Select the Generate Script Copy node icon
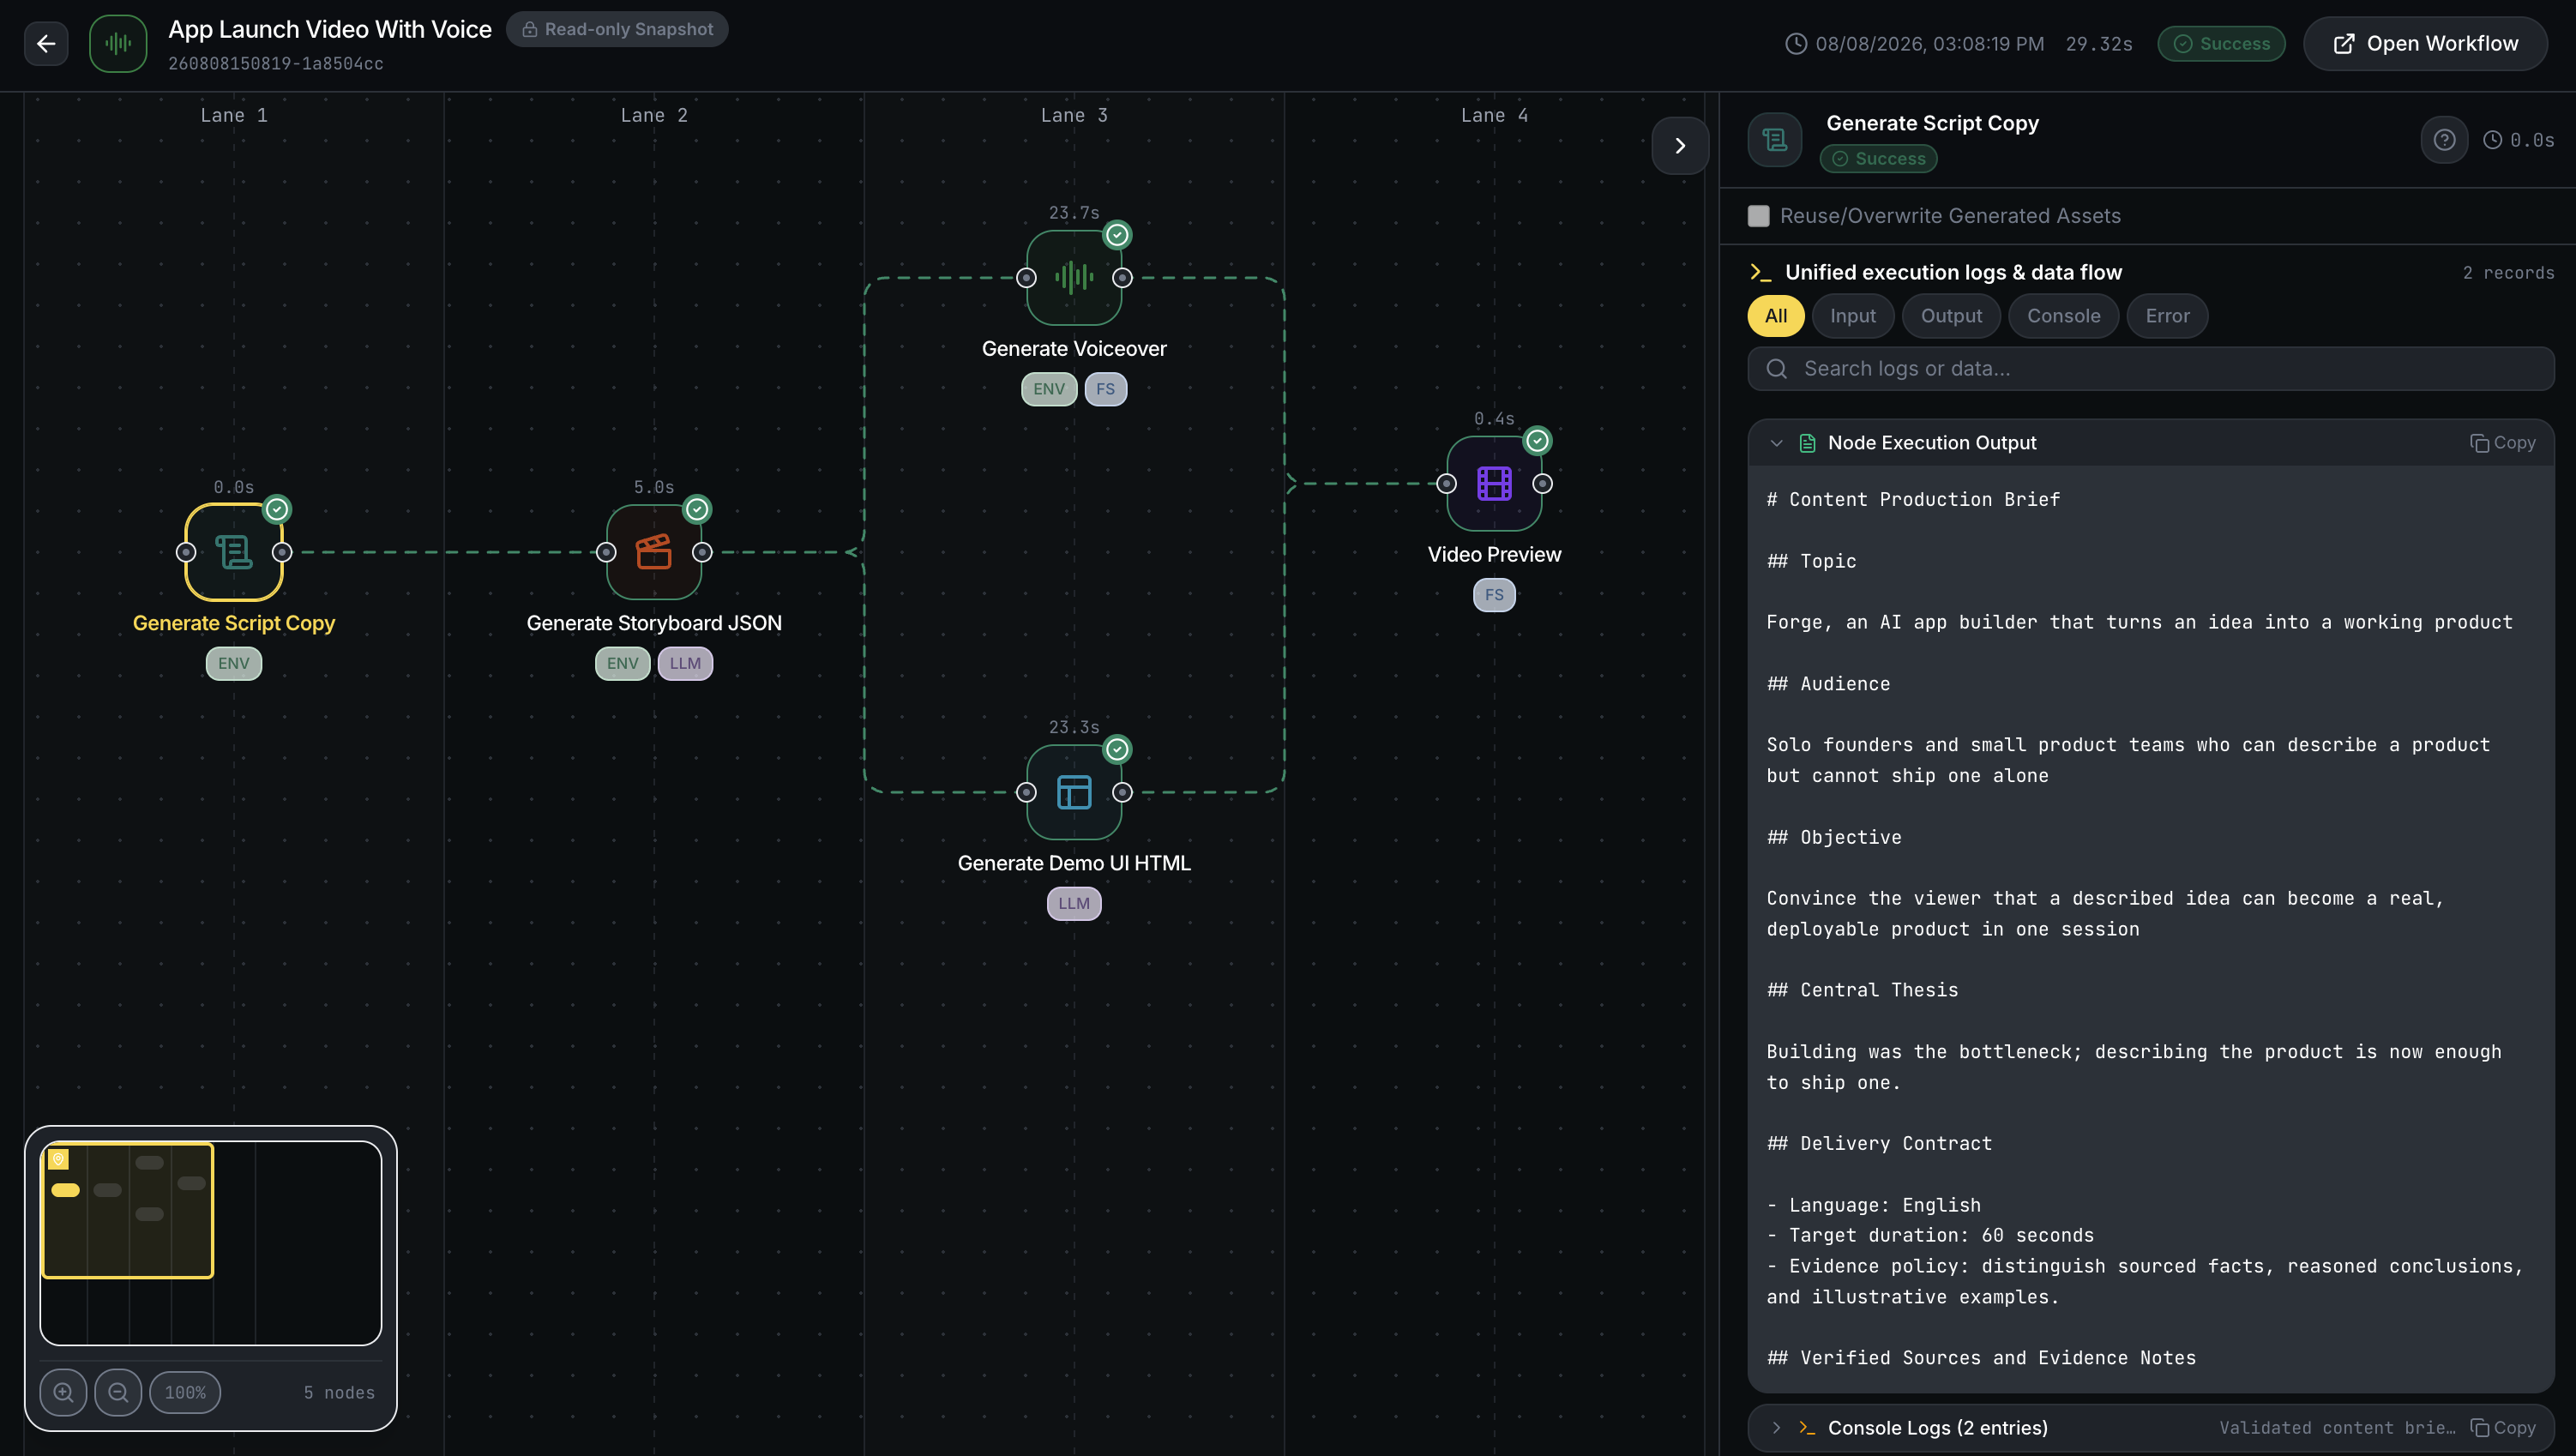This screenshot has width=2576, height=1456. pyautogui.click(x=234, y=551)
